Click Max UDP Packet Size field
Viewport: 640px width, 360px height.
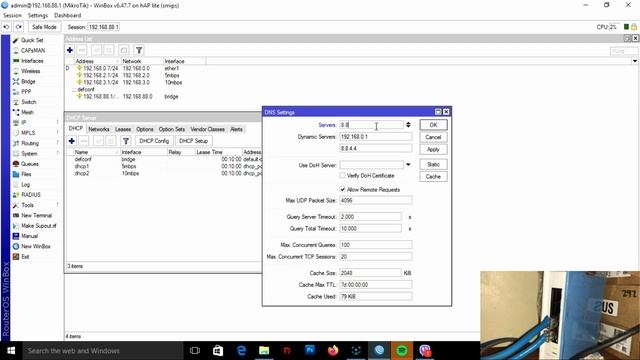pyautogui.click(x=376, y=200)
